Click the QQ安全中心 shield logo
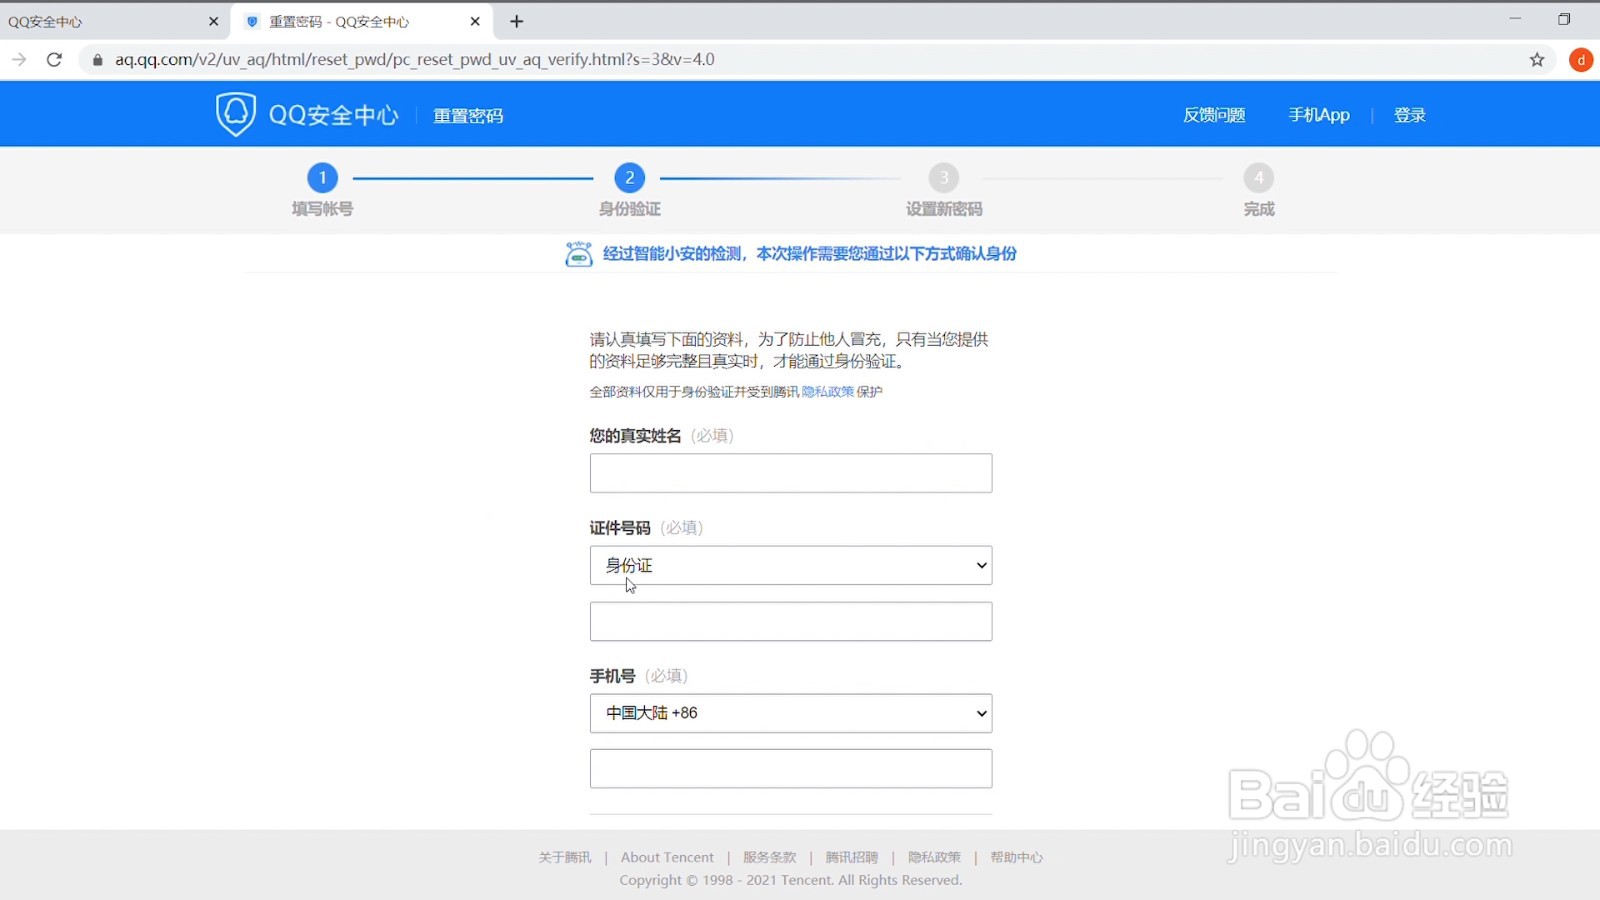1600x900 pixels. pyautogui.click(x=236, y=114)
